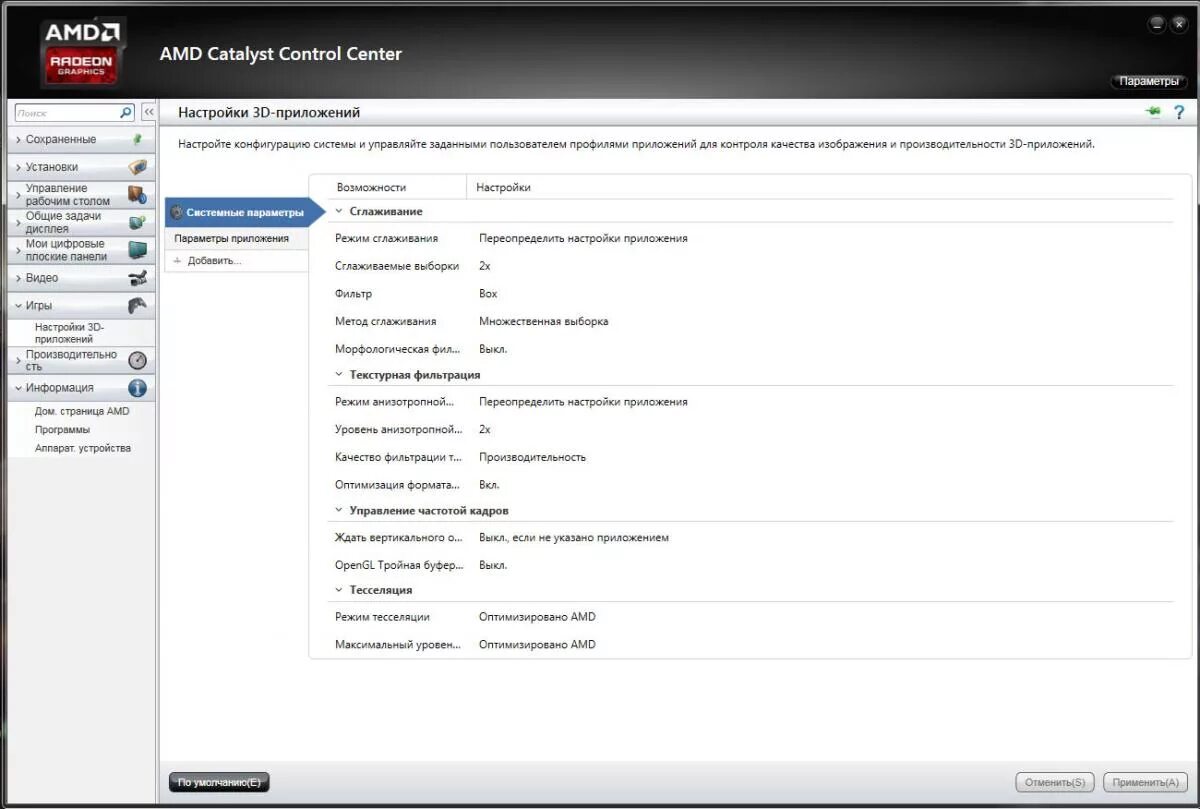Click the pin icon beside Сохраненные
Screen dimensions: 1200x809
point(137,139)
